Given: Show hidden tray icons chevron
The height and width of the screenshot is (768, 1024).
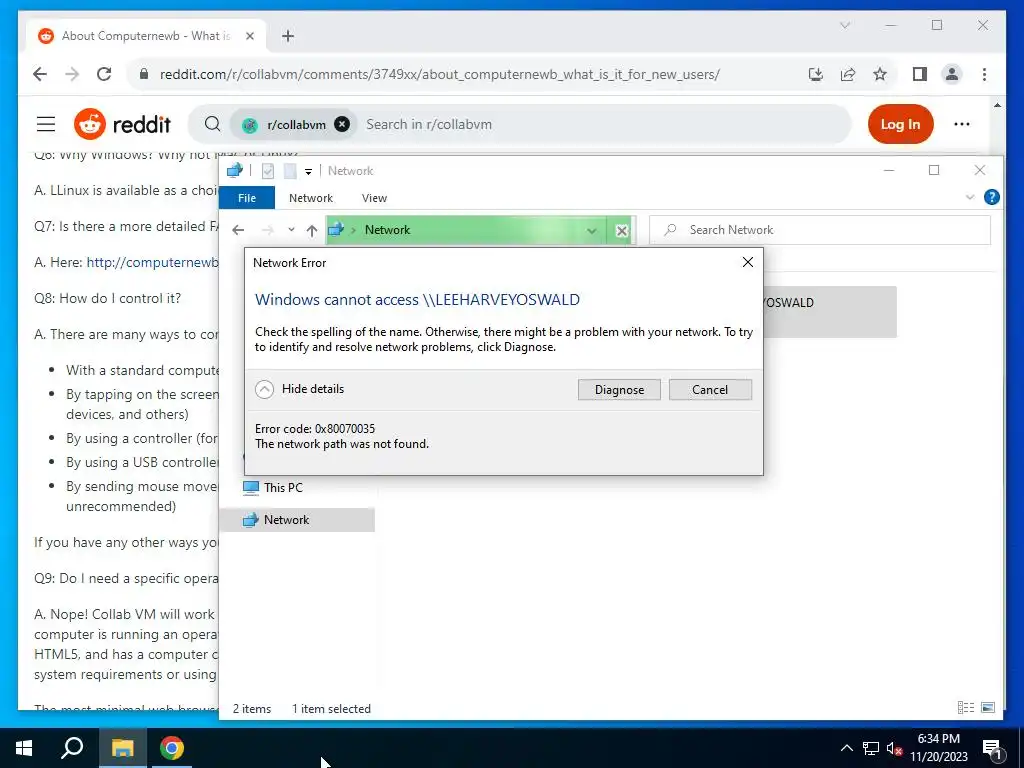Looking at the screenshot, I should (x=846, y=748).
